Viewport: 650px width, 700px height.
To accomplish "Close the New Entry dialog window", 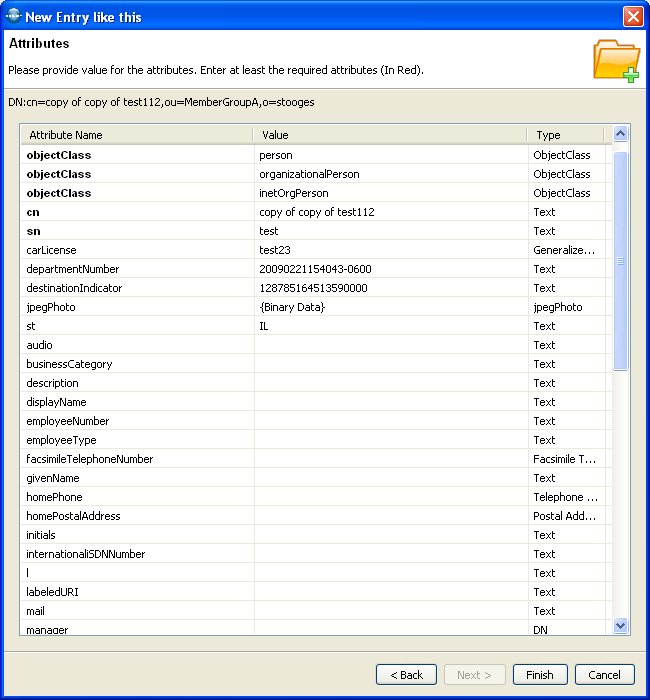I will click(x=632, y=16).
